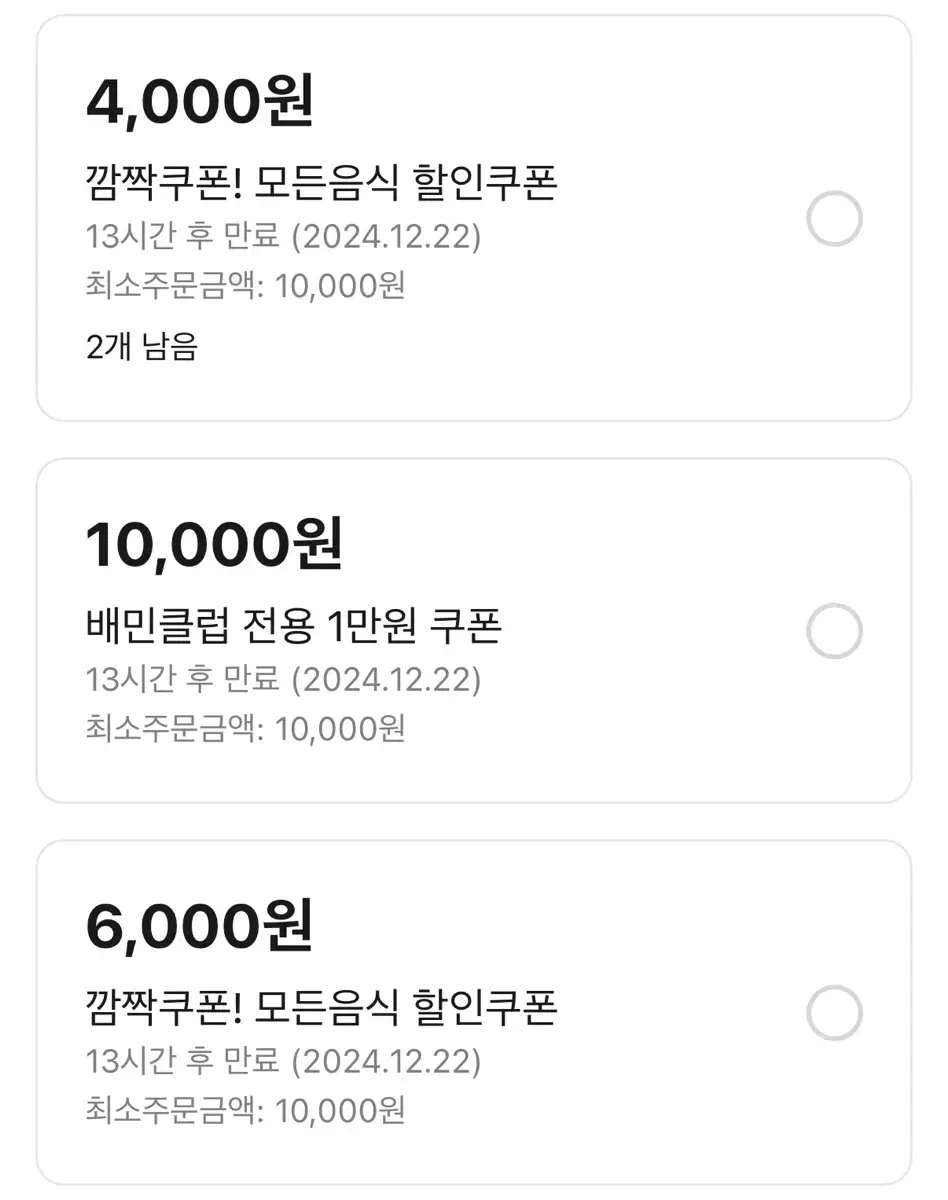Tap 최소주문금액 line in the 배민클럽 card
Screen dimensions: 948x1200
(245, 728)
